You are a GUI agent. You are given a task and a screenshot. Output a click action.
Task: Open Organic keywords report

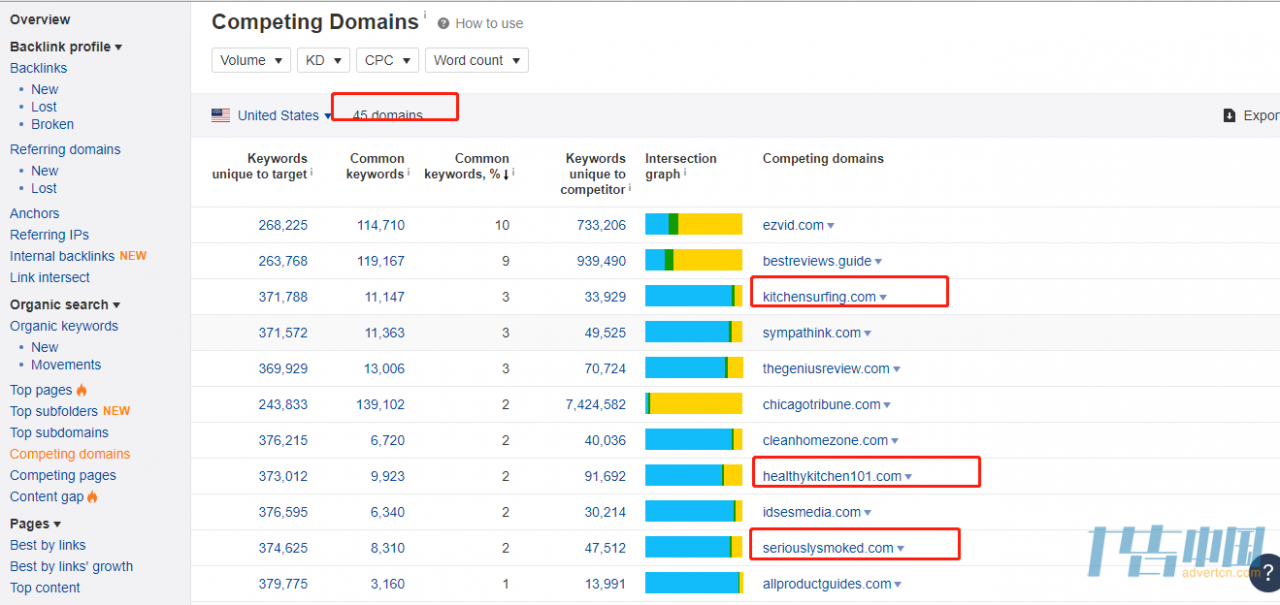[64, 326]
